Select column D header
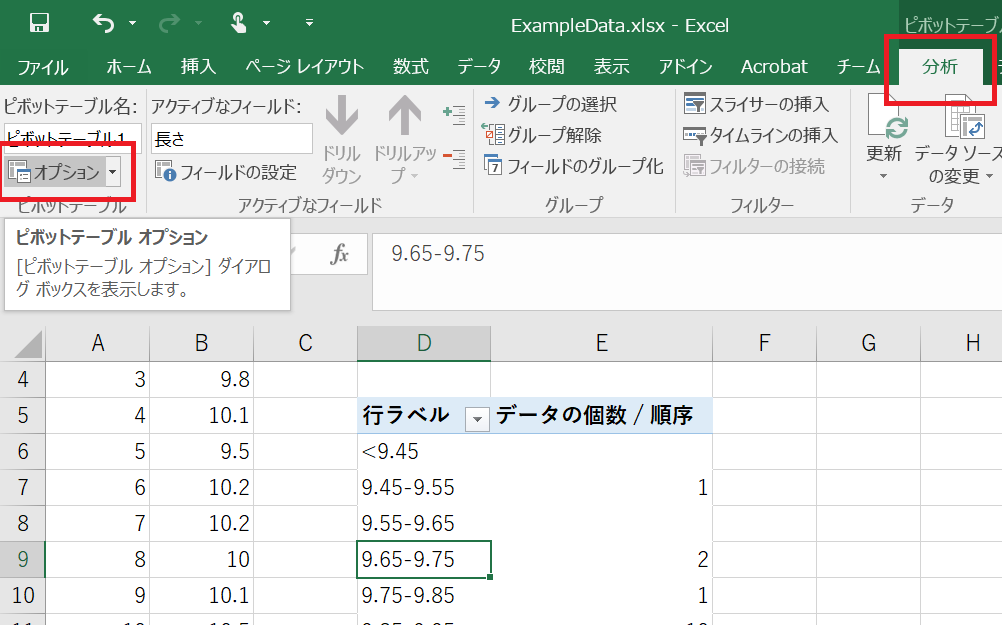The width and height of the screenshot is (1002, 625). point(424,344)
